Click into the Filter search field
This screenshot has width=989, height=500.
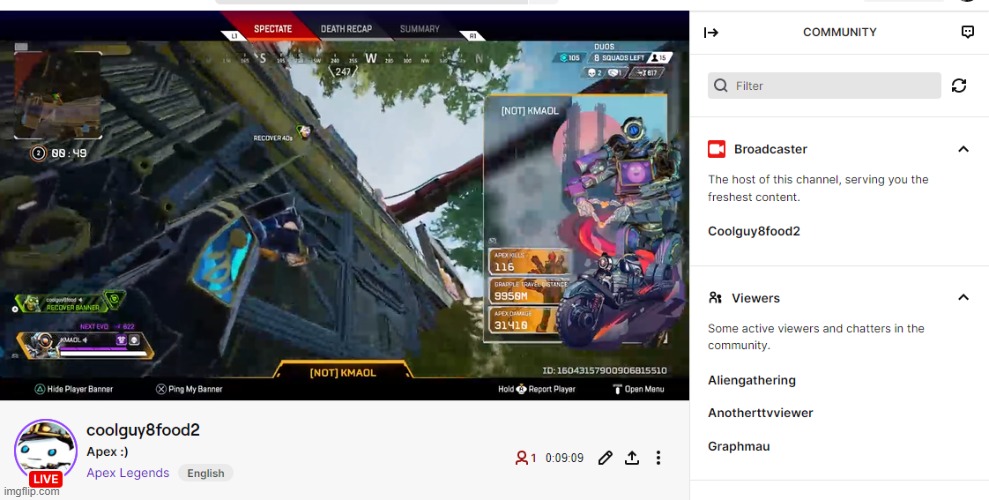pos(824,86)
